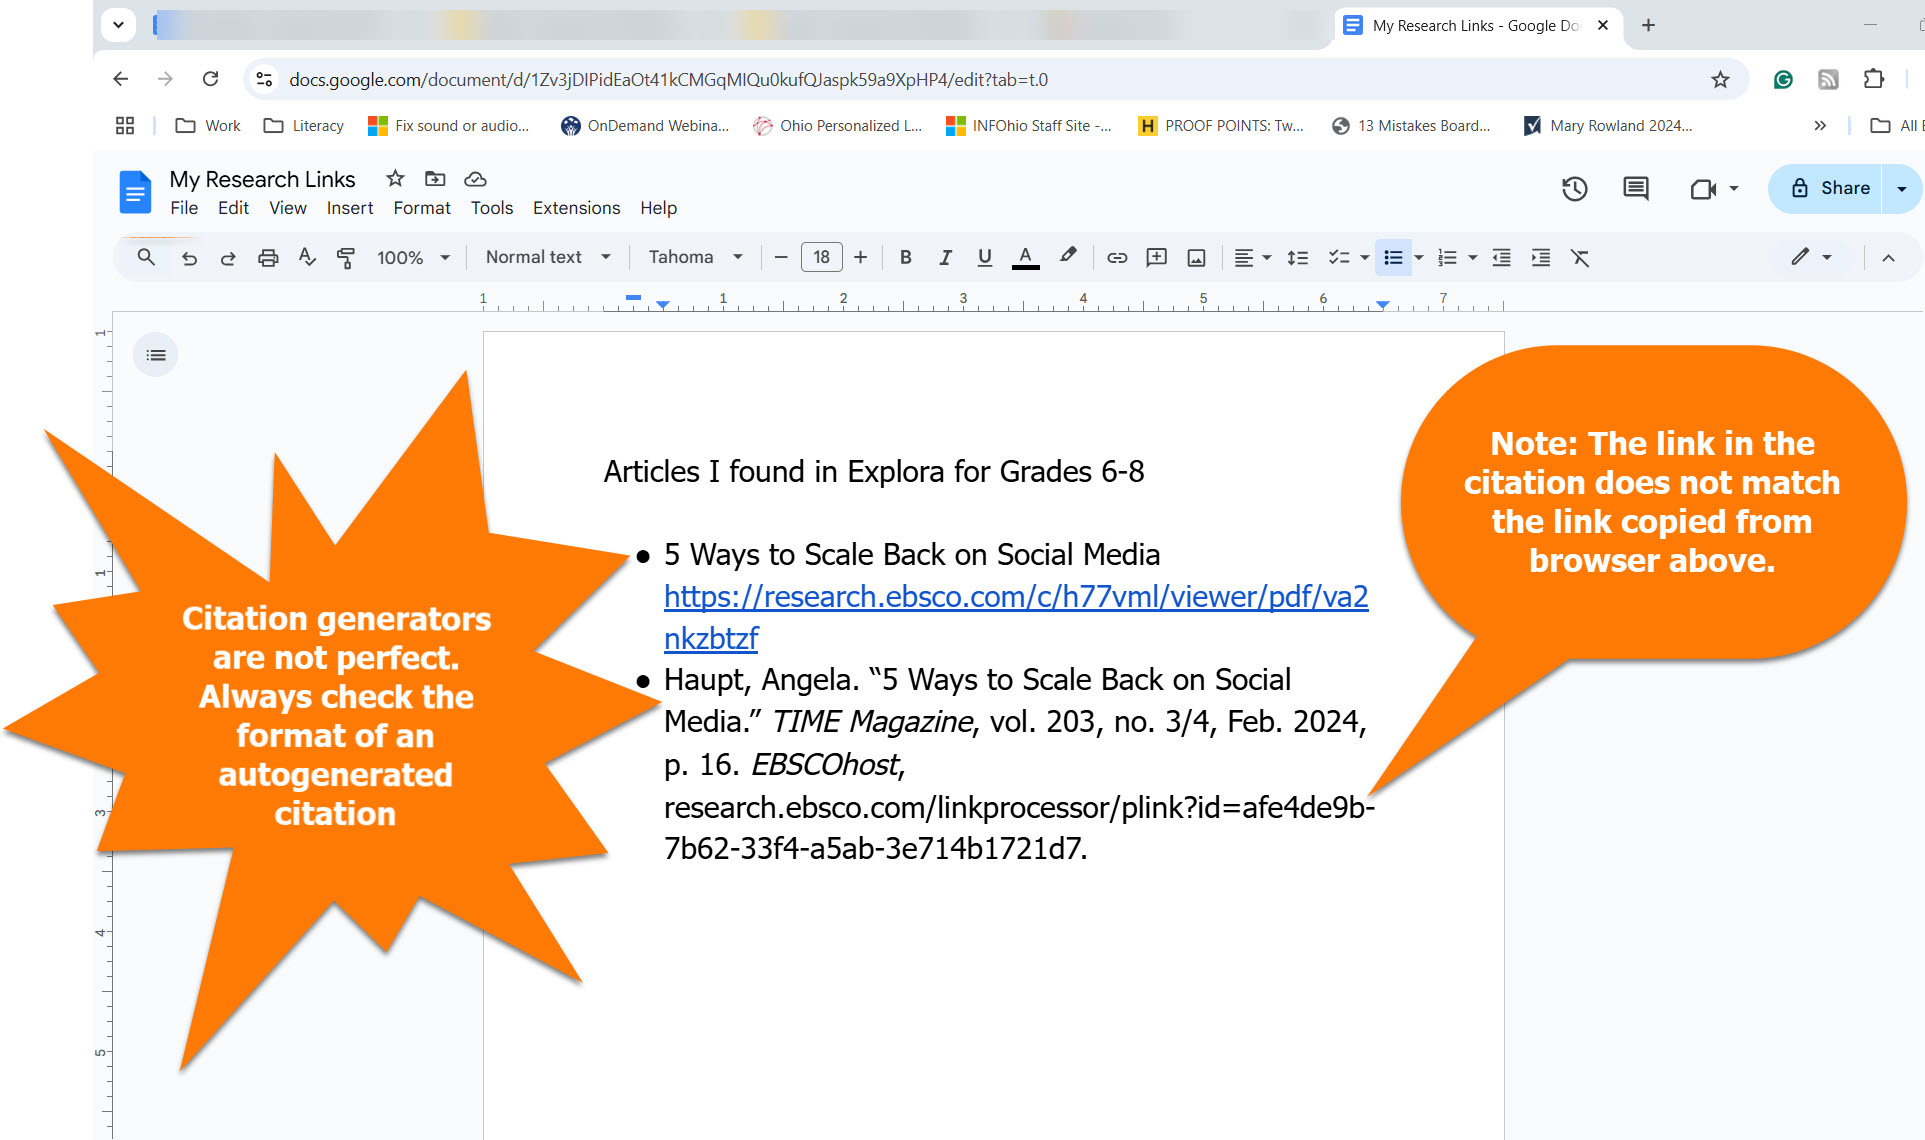Image resolution: width=1925 pixels, height=1140 pixels.
Task: Insert an image from toolbar
Action: pos(1196,257)
